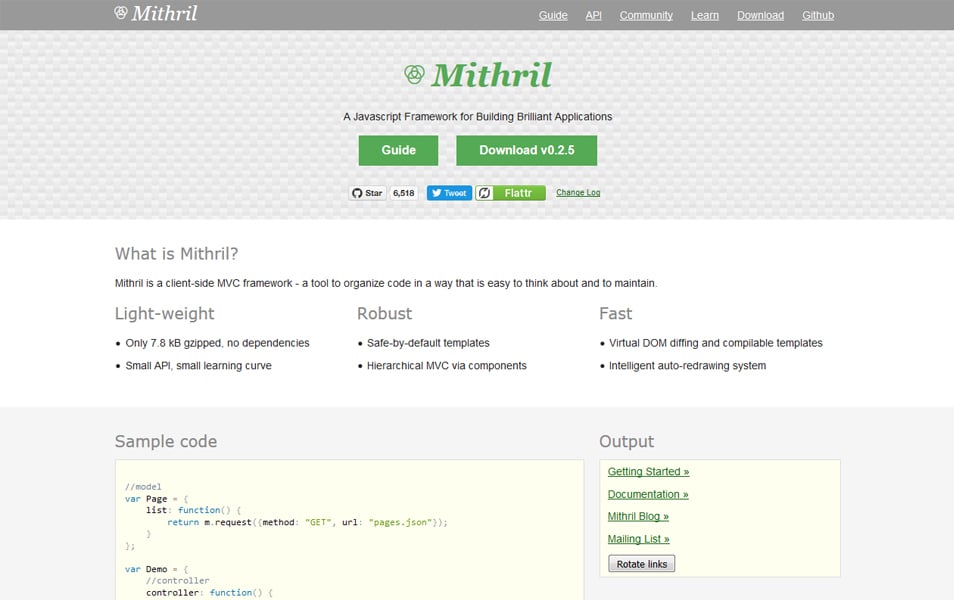Click 'Only 7.8 kB gzipped, no dependencies' text

217,343
